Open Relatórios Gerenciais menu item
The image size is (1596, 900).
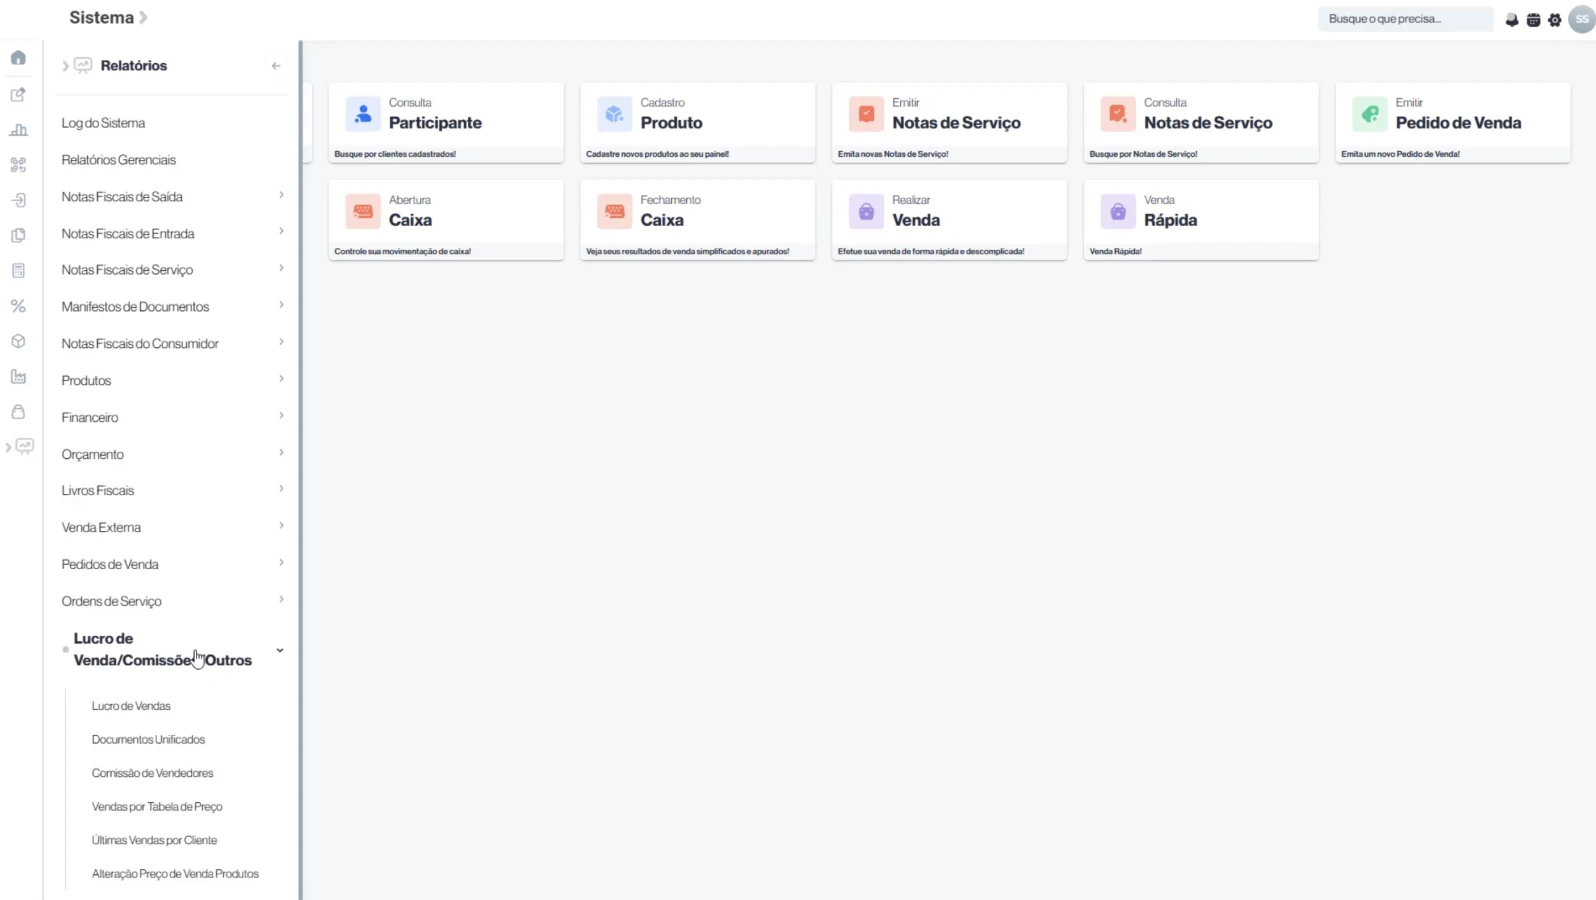click(118, 160)
